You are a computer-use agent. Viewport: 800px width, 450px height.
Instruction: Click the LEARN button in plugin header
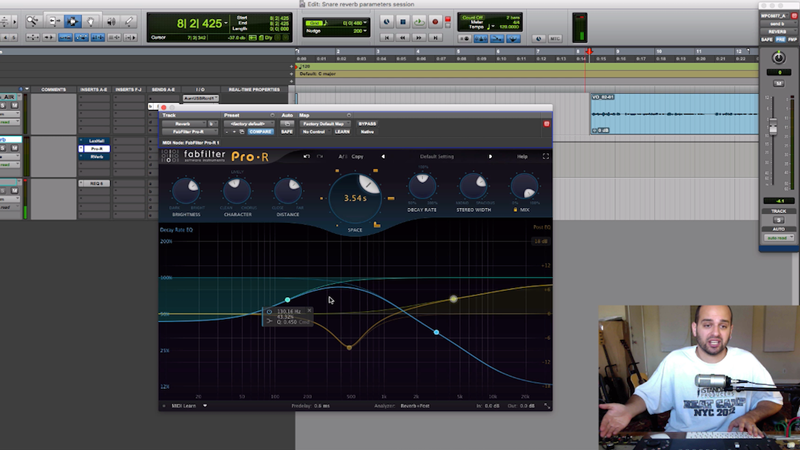[342, 132]
